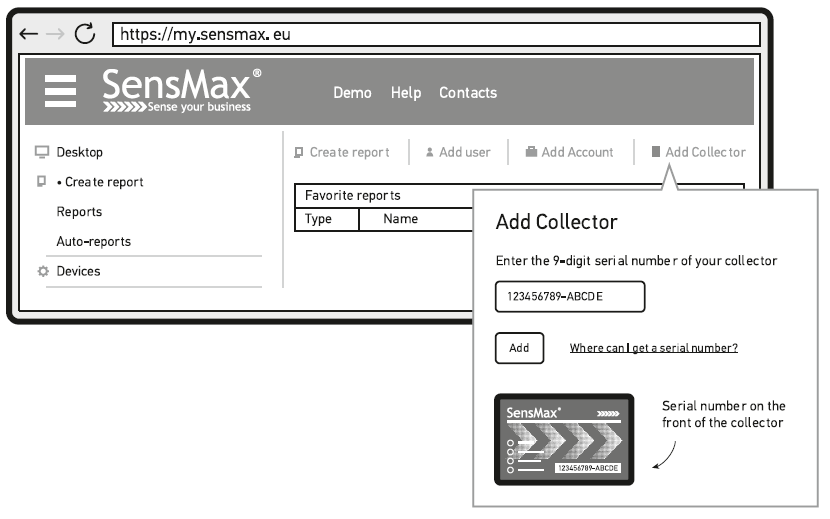Click the Desktop monitor icon in sidebar

42,153
